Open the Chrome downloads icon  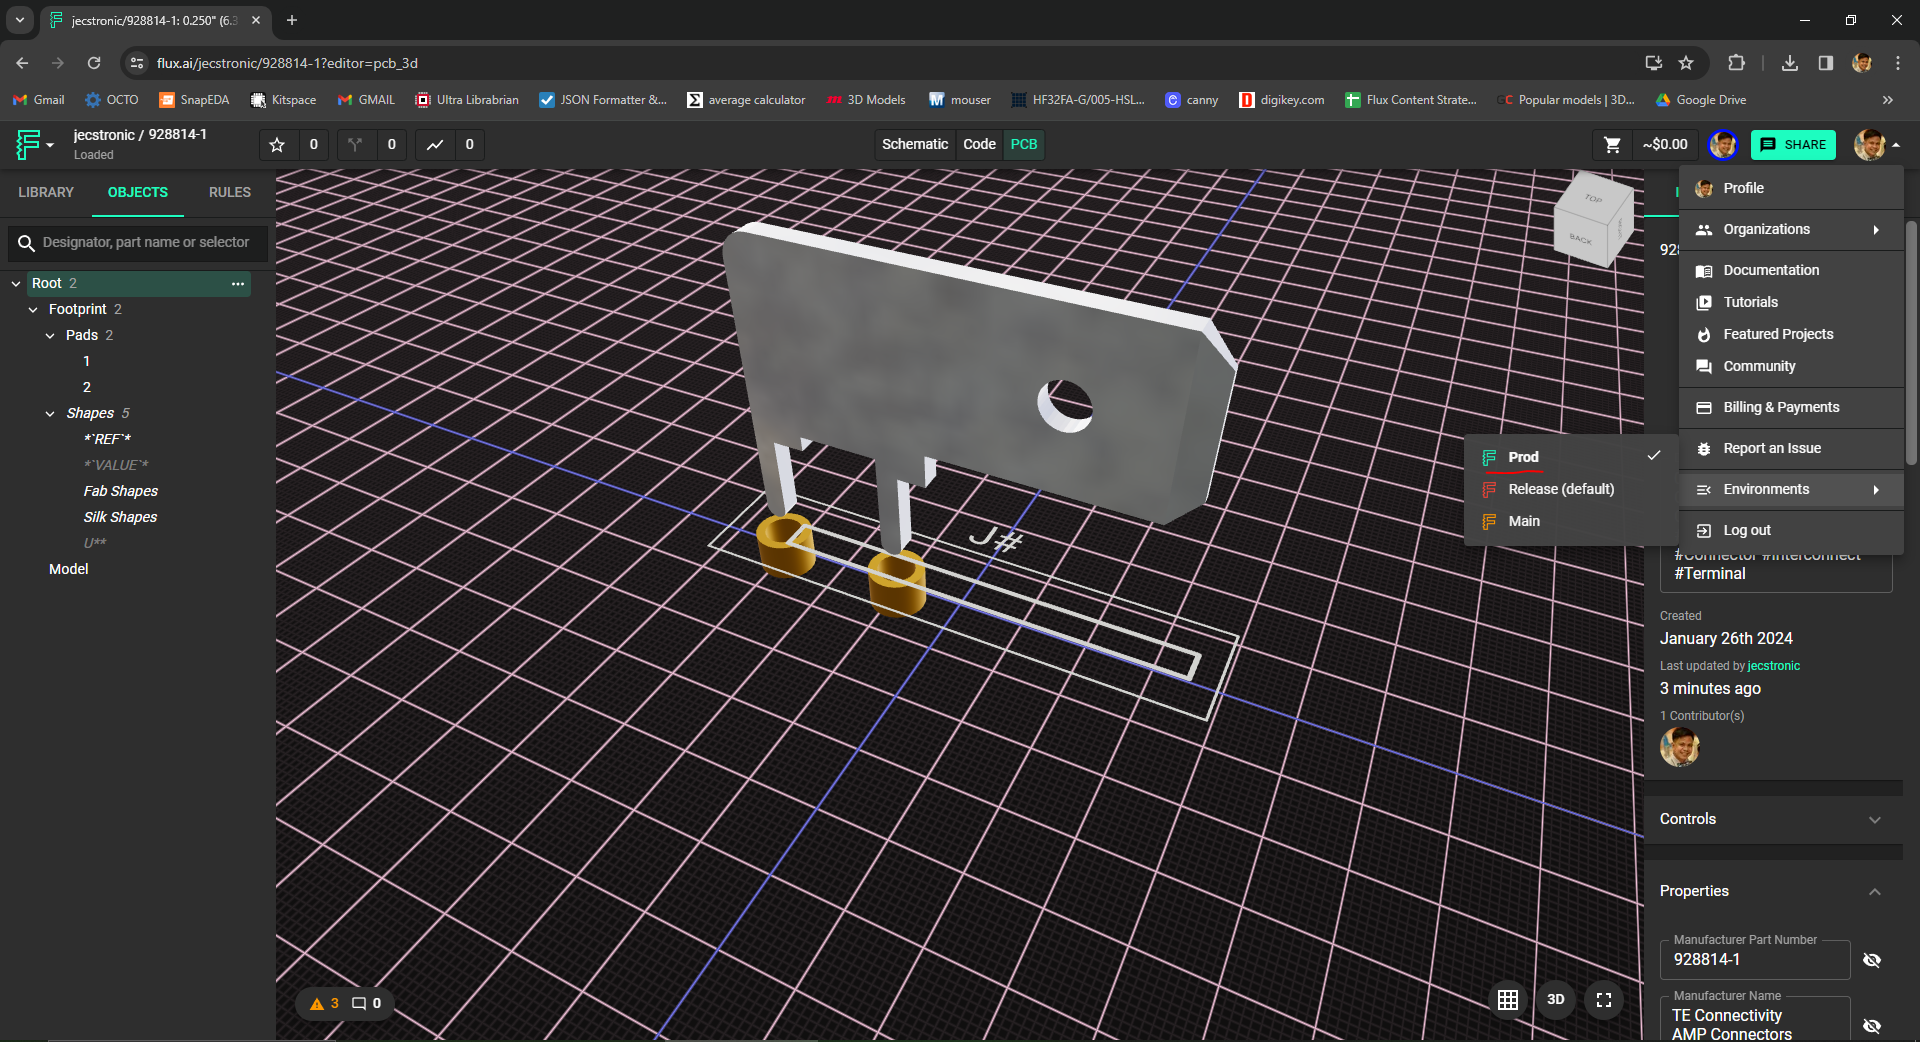point(1790,63)
